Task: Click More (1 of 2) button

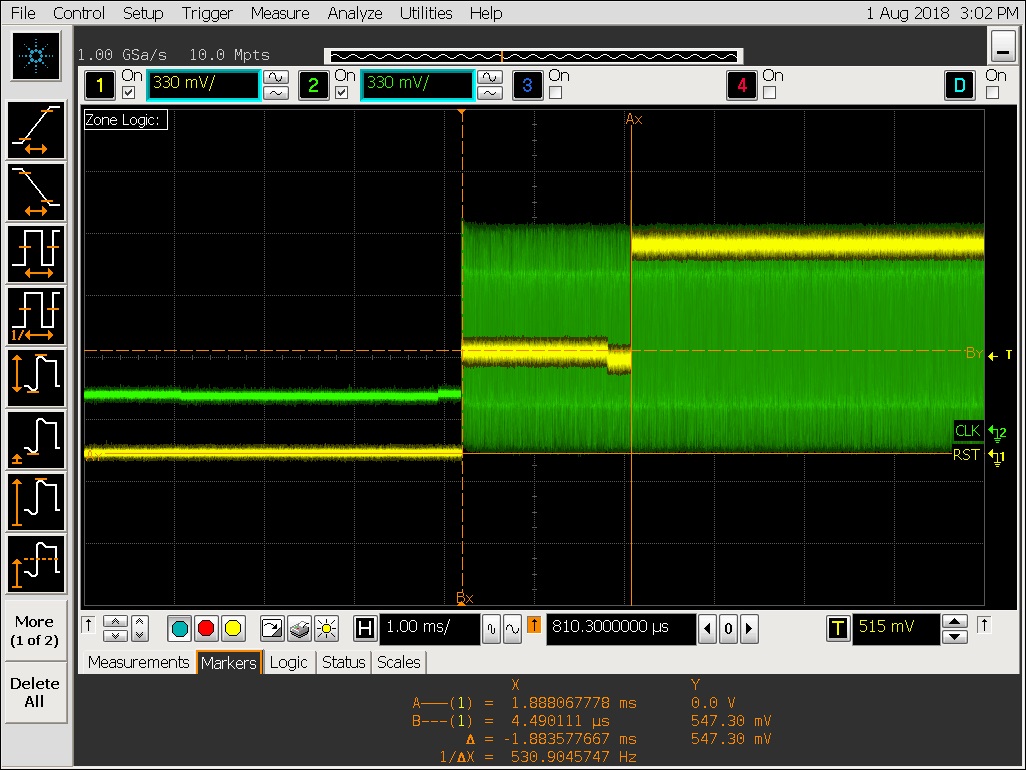Action: click(x=35, y=631)
